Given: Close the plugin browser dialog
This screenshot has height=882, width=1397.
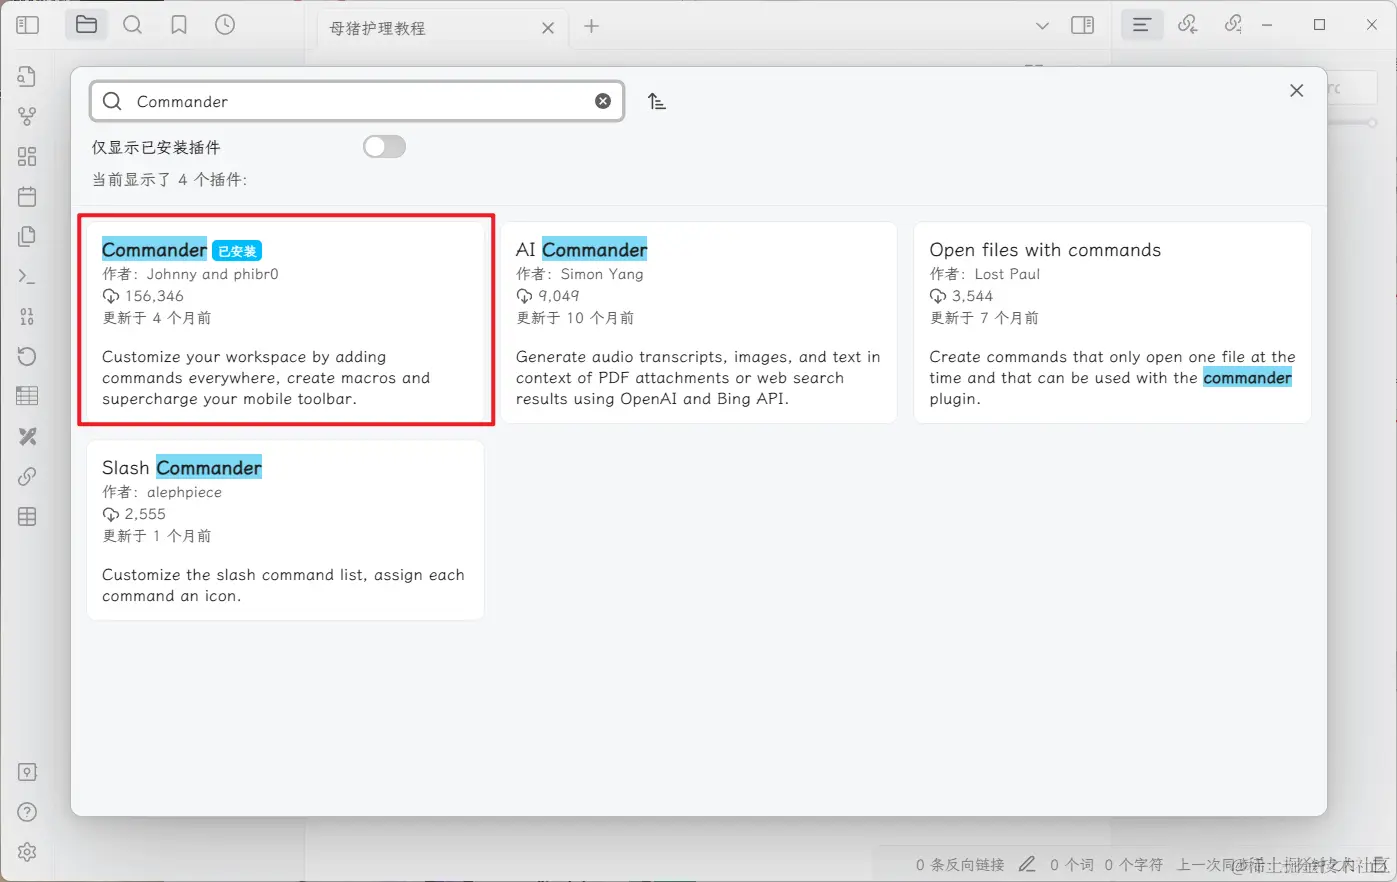Looking at the screenshot, I should (1296, 91).
